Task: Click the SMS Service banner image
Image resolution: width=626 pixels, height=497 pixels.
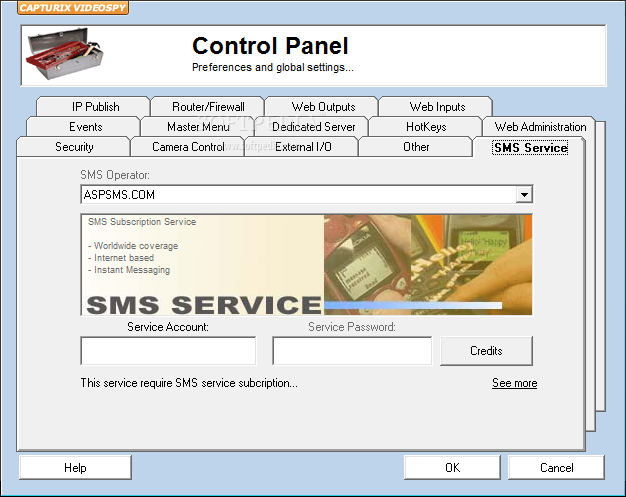Action: tap(307, 265)
